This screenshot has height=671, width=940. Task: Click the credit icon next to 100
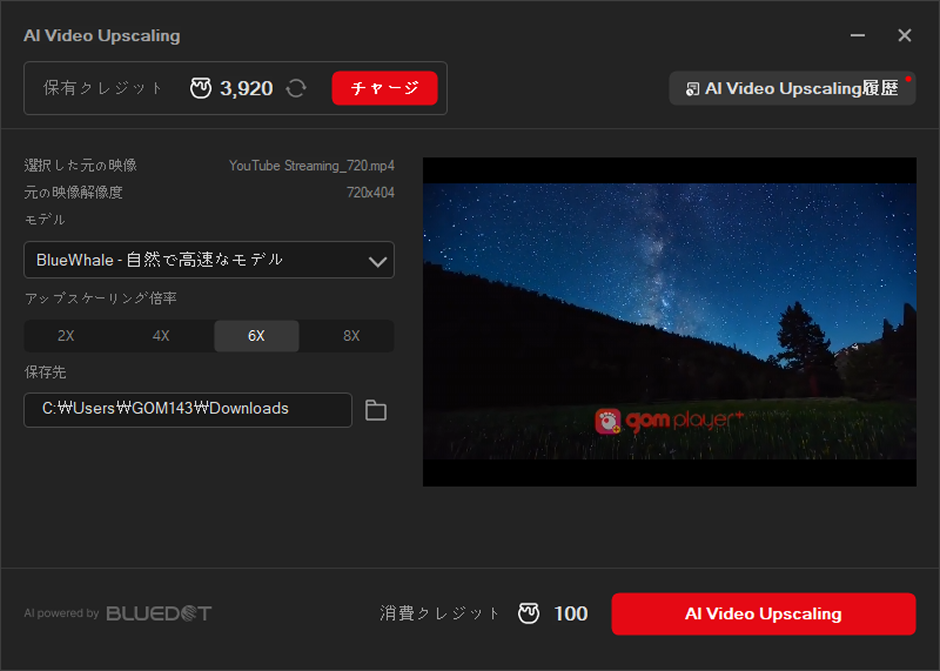529,614
